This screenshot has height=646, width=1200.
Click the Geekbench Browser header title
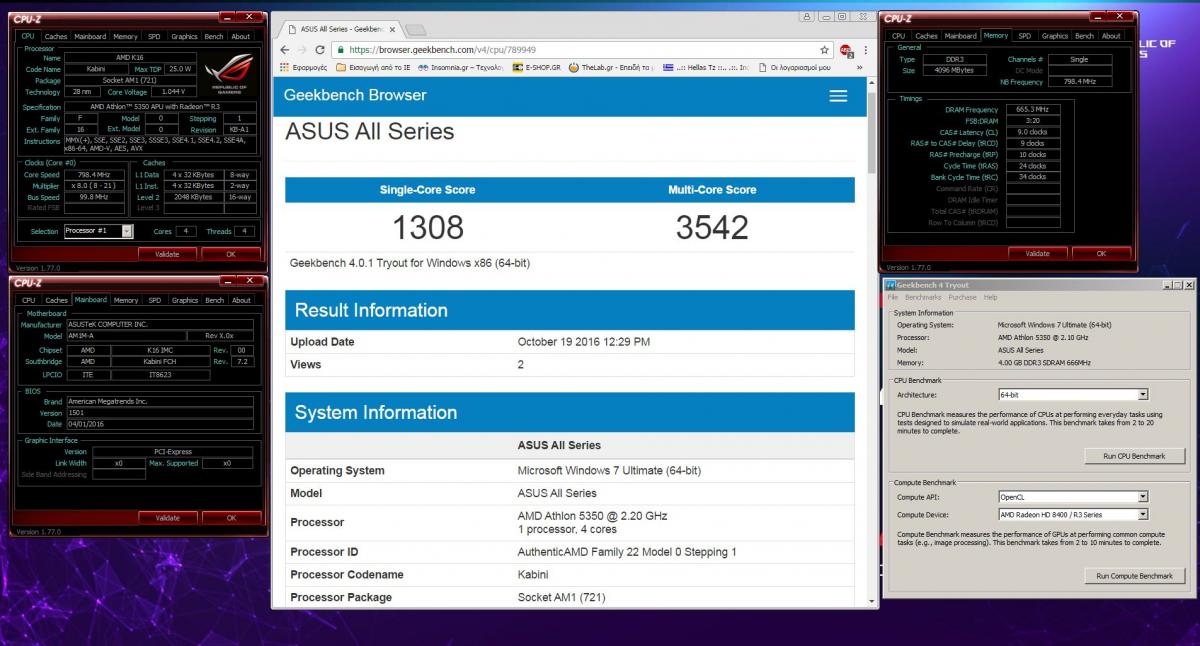[355, 95]
